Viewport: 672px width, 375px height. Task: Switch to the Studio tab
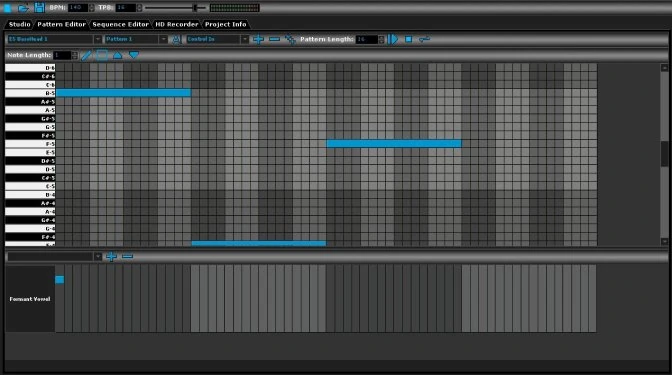click(19, 24)
